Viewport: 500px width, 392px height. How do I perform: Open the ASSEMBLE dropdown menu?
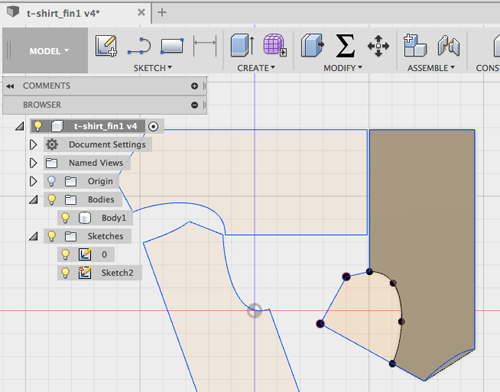431,68
